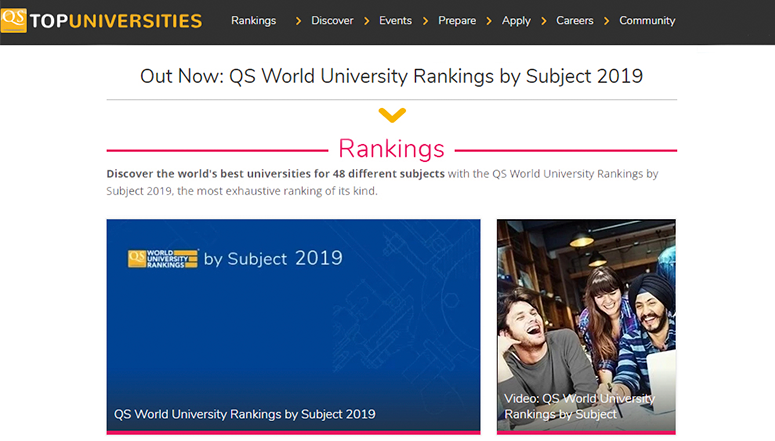775x441 pixels.
Task: Open the Discover menu
Action: tap(332, 21)
